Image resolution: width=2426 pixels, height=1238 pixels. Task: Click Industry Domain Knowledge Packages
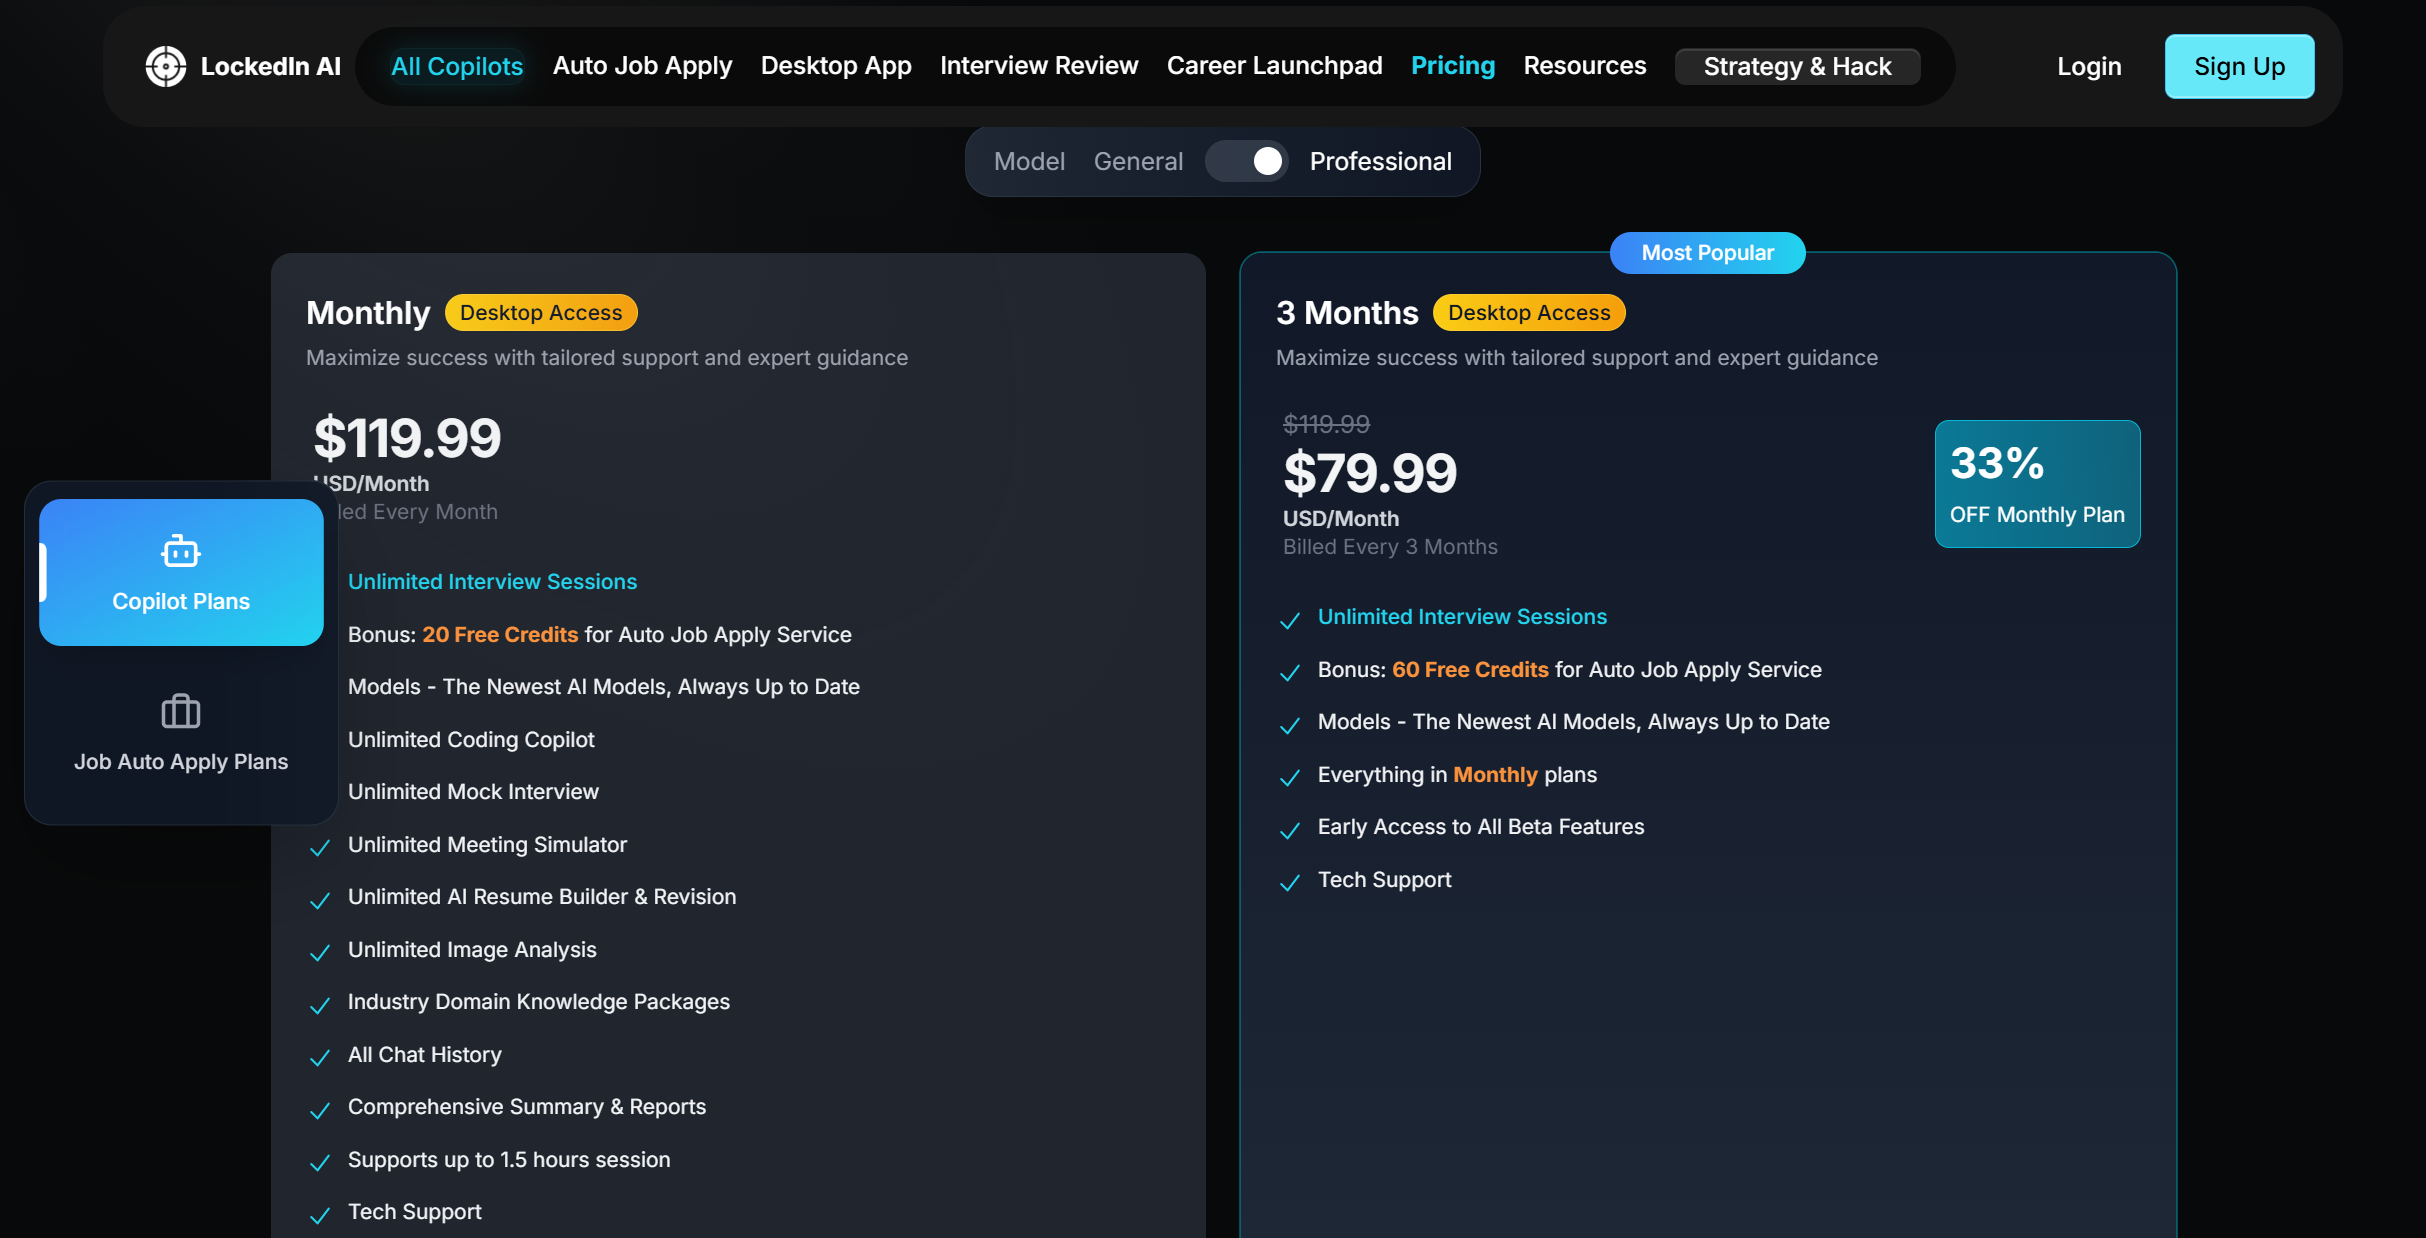[x=539, y=1002]
